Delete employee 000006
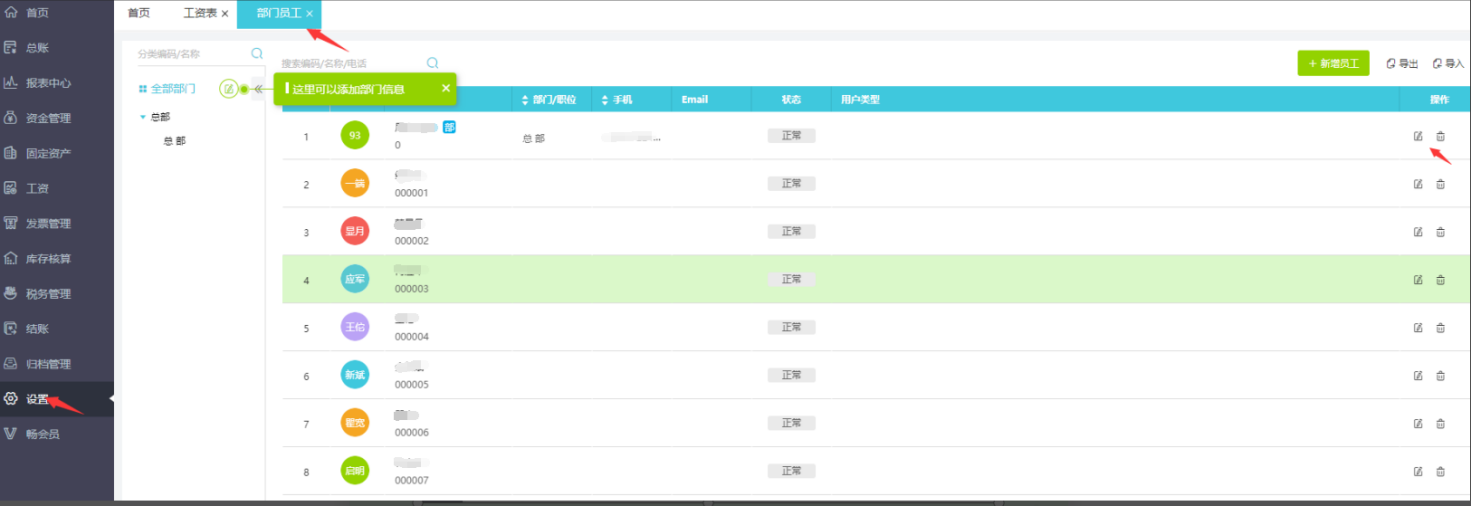1471x506 pixels. 1440,424
